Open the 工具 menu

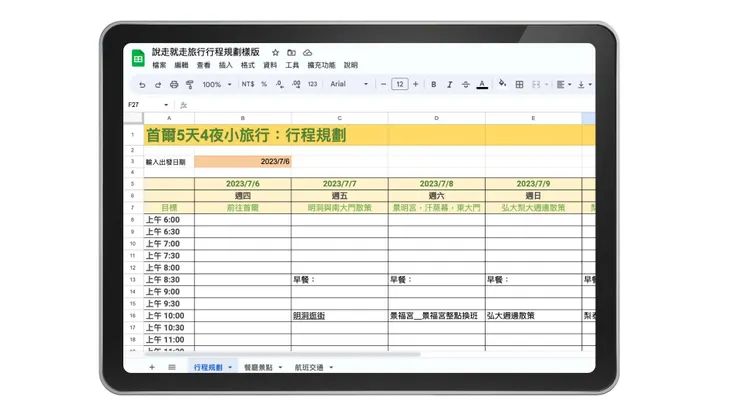tap(292, 65)
